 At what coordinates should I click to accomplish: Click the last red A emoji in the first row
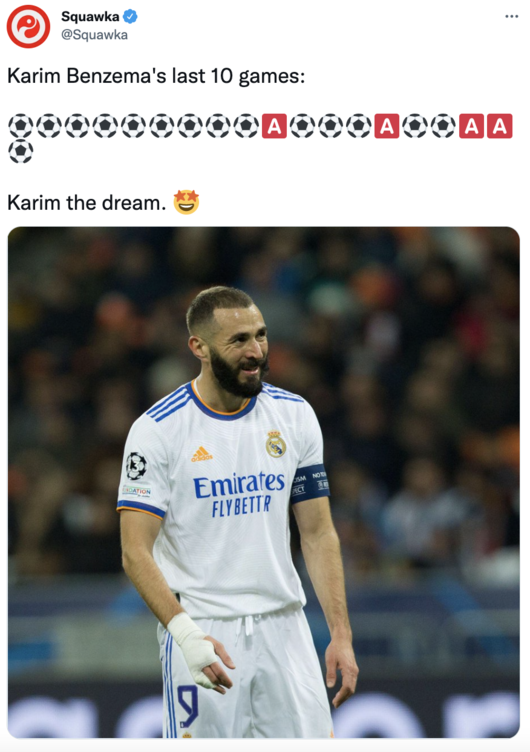click(500, 126)
